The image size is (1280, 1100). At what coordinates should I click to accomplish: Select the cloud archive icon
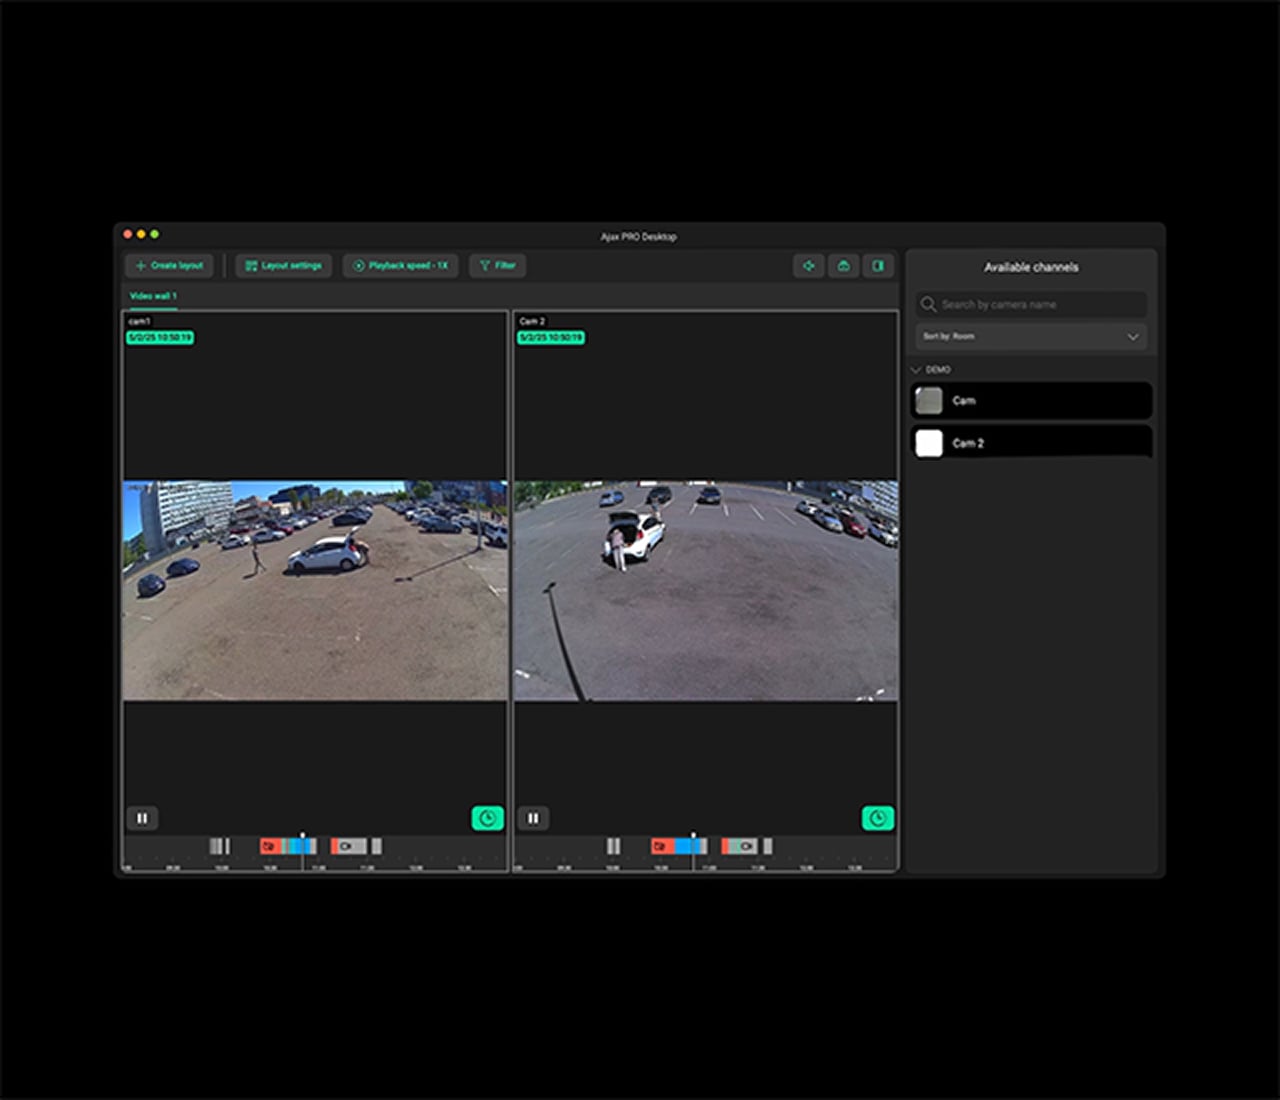843,265
